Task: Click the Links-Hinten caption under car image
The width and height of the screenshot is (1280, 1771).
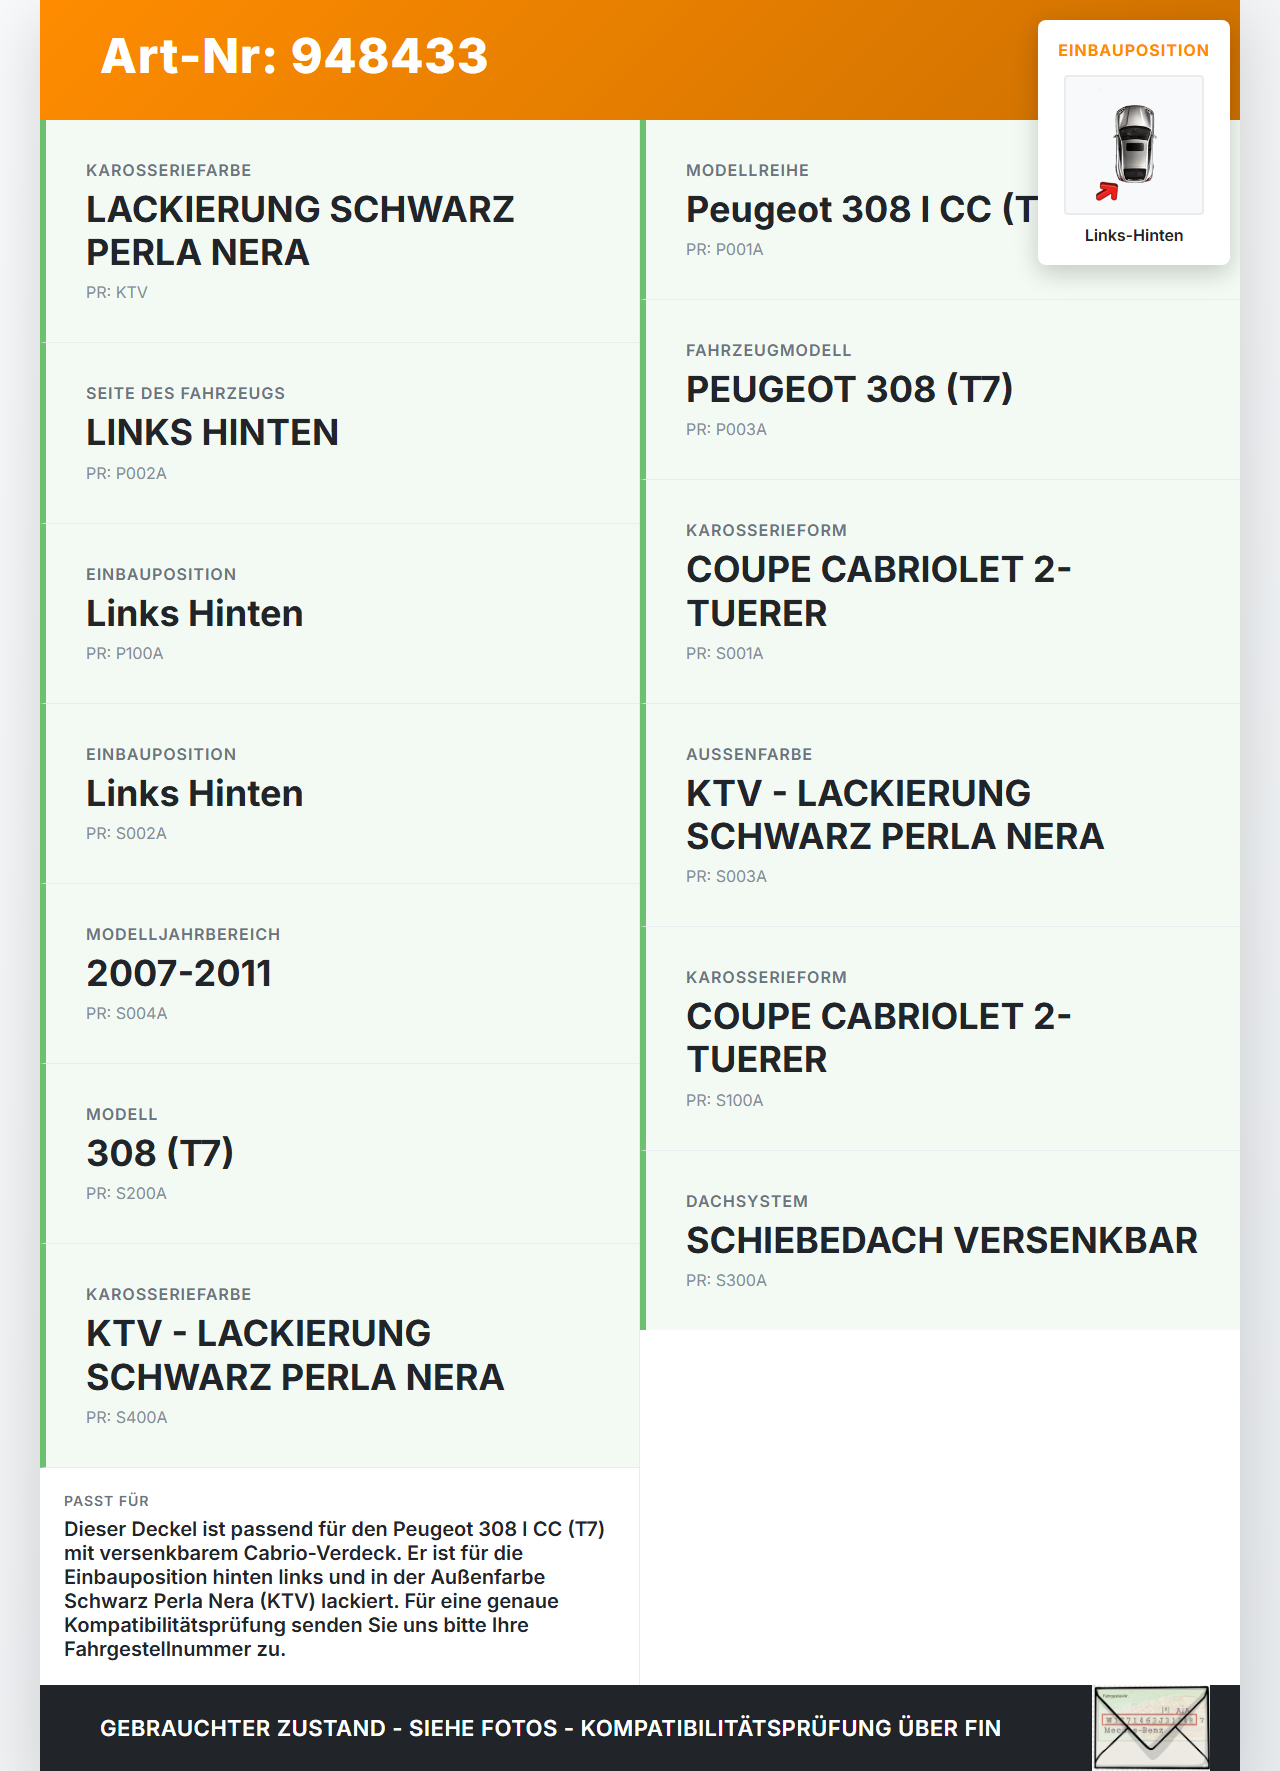Action: pyautogui.click(x=1134, y=235)
